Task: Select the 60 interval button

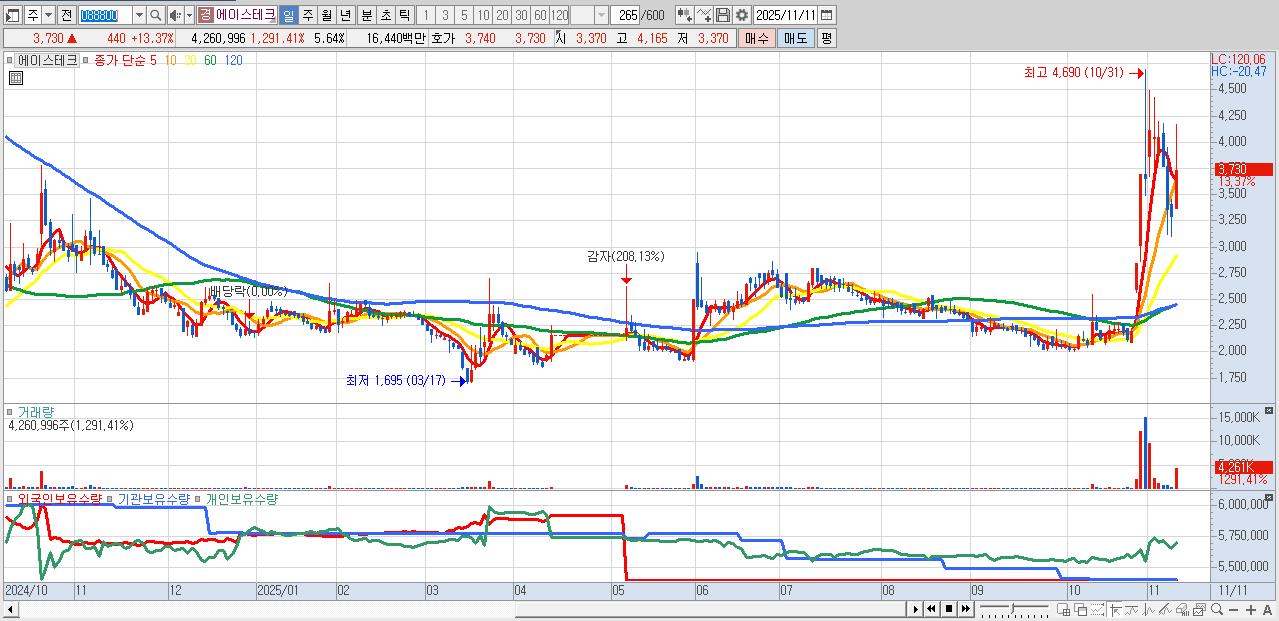Action: [540, 15]
